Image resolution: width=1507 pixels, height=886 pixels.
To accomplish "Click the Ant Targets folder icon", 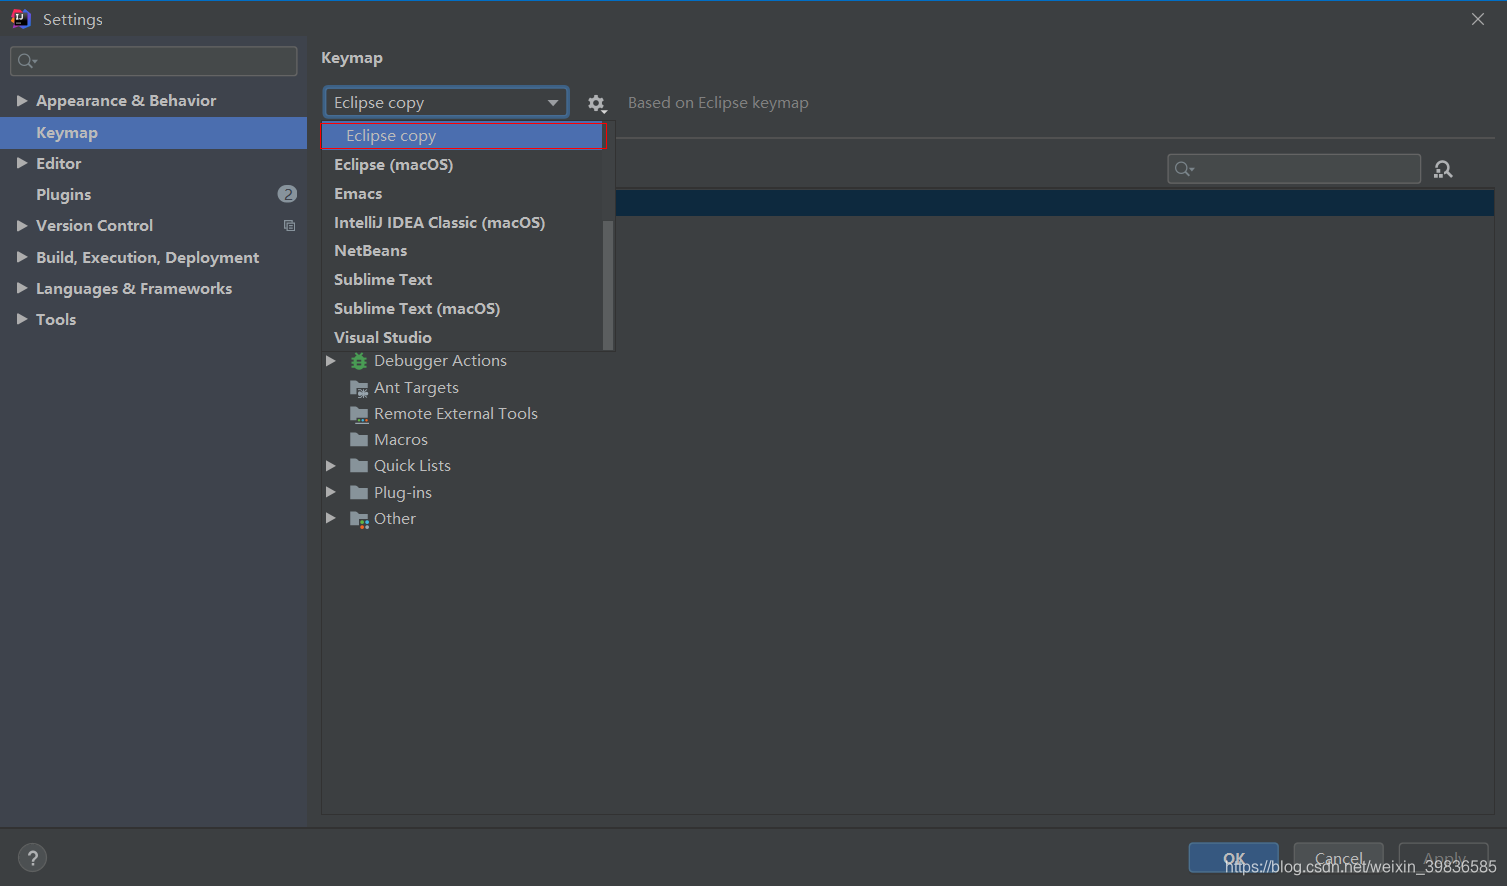I will click(359, 388).
